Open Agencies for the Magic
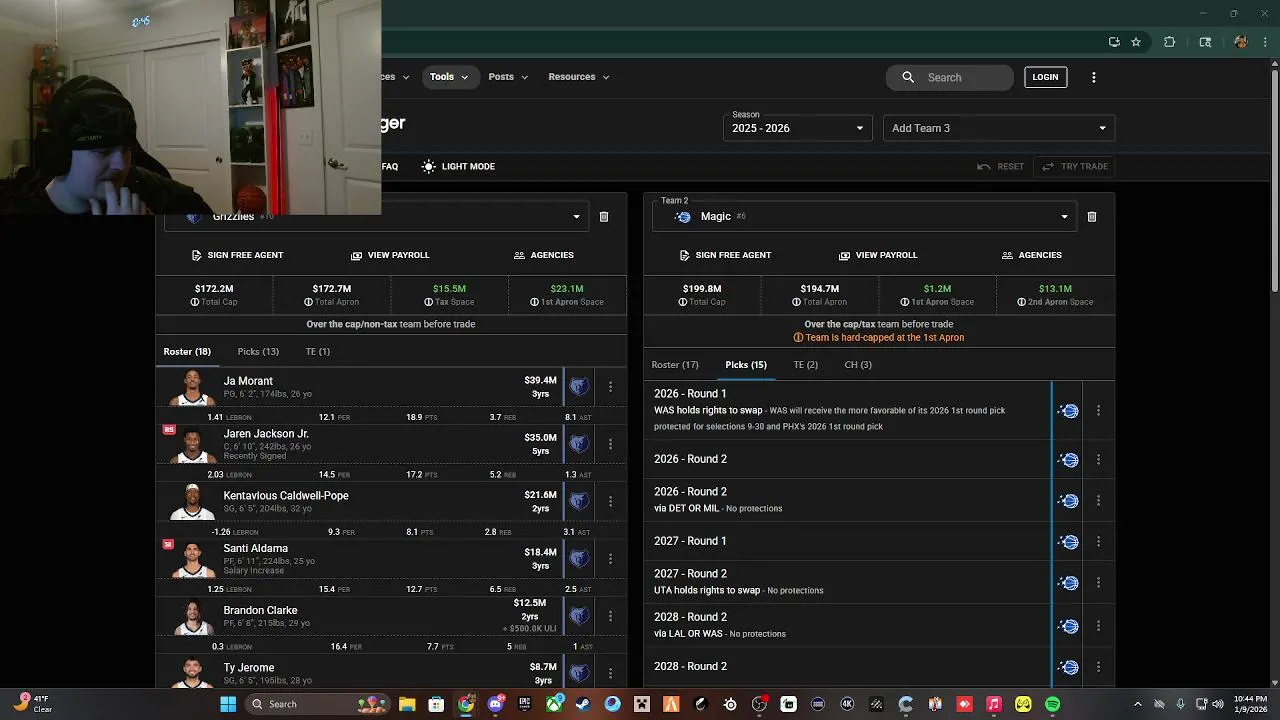1280x720 pixels. [x=1031, y=255]
